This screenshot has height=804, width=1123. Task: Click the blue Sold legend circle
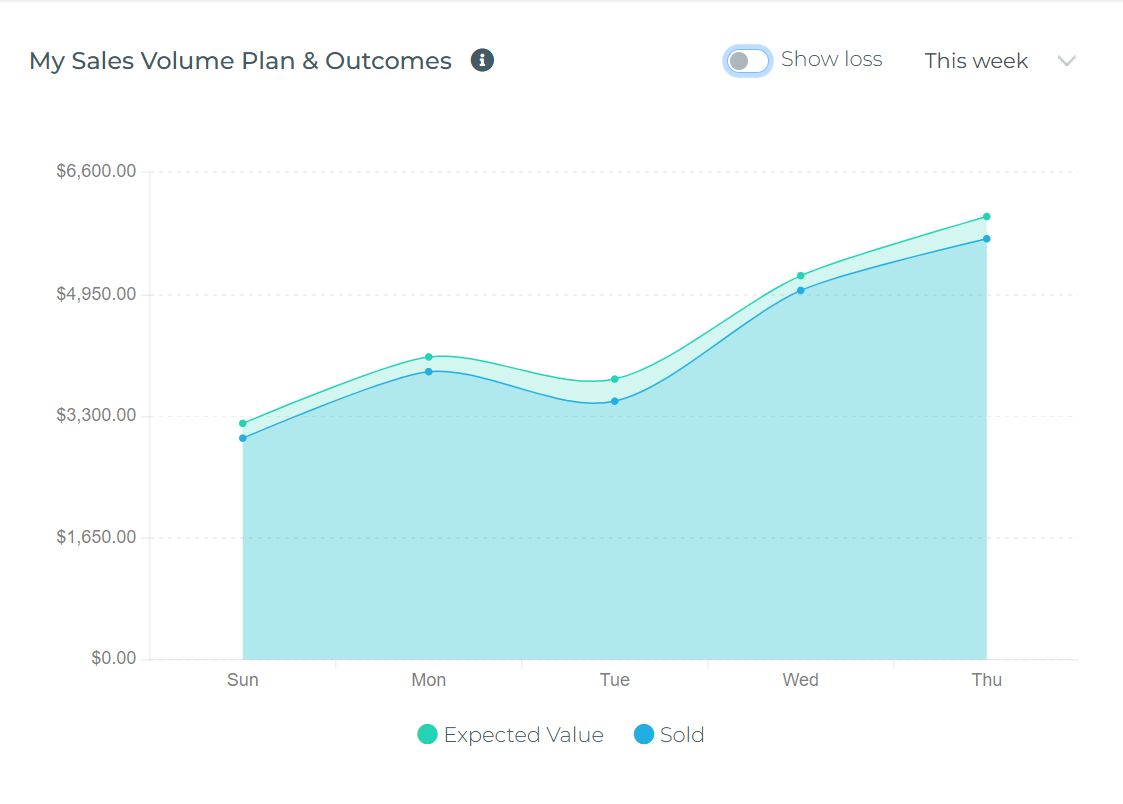point(644,735)
